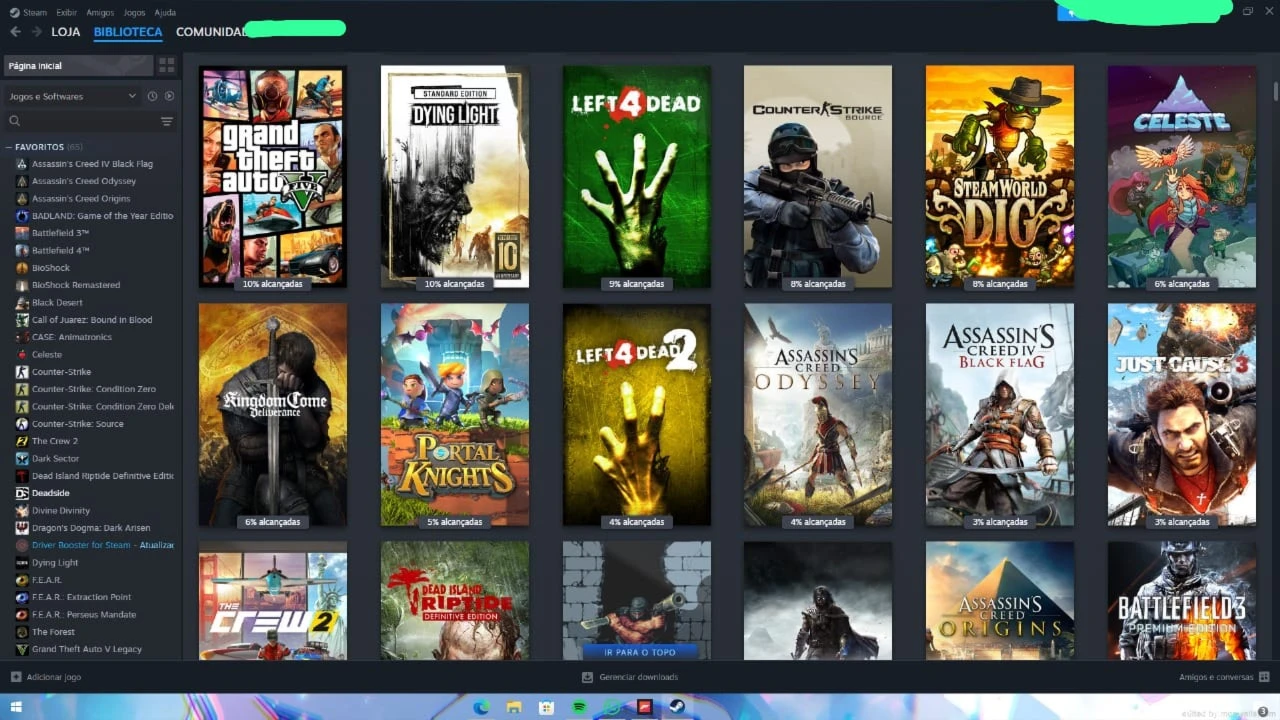Click Adicionar jogo link
Screen dimensions: 1280x720
tap(54, 677)
